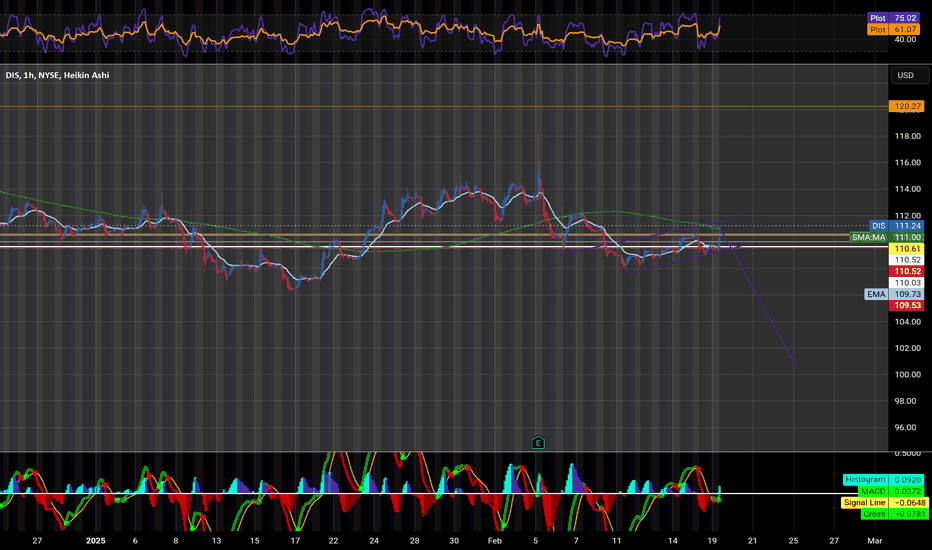
Task: Click the 100.00 price axis value
Action: click(908, 375)
